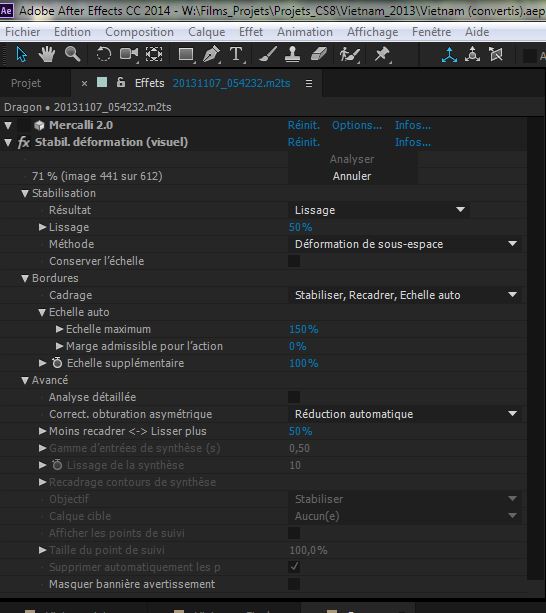Select the Zoom magnifier tool

pyautogui.click(x=73, y=54)
